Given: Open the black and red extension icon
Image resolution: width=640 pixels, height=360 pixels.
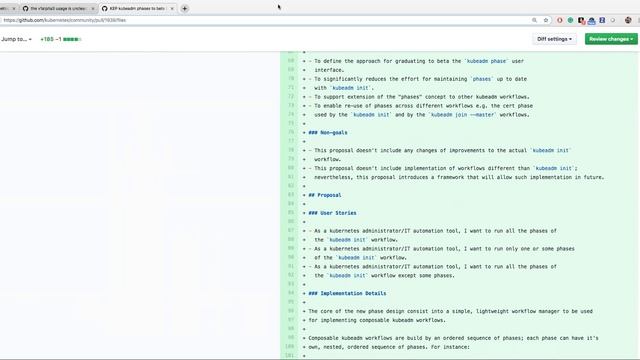Looking at the screenshot, I should [581, 20].
